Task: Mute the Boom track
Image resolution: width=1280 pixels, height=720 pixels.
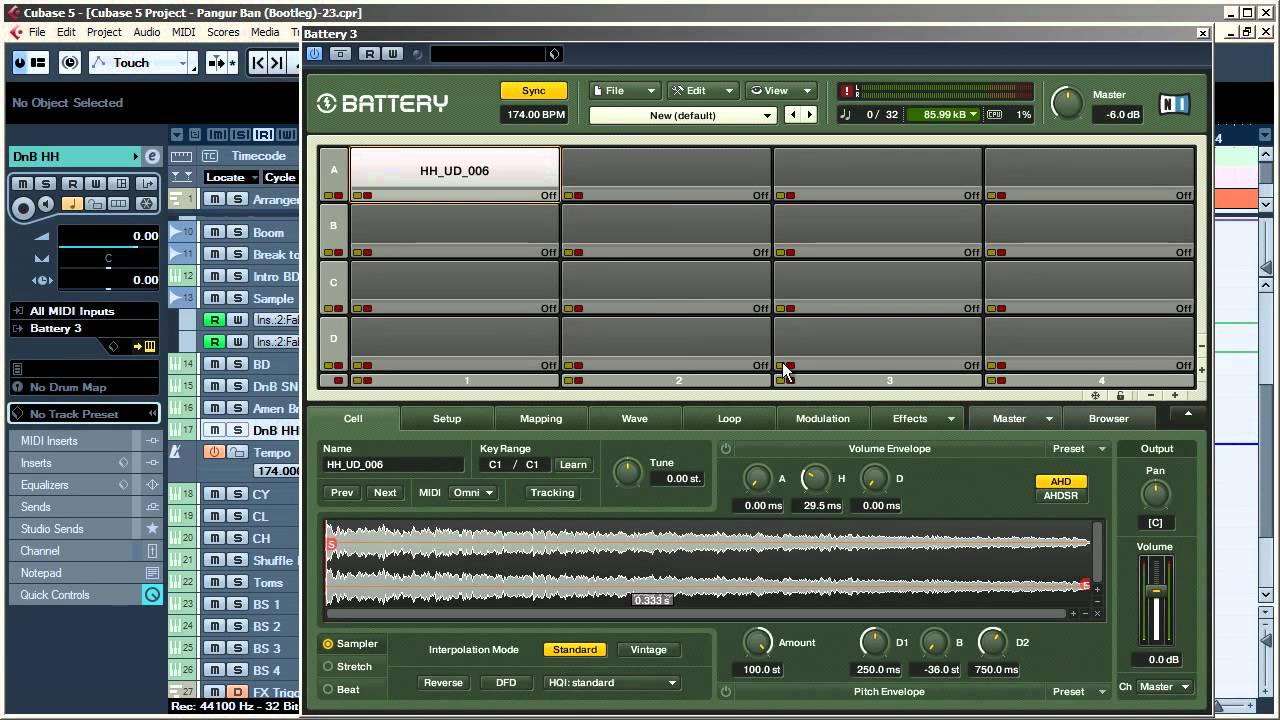Action: pyautogui.click(x=214, y=232)
